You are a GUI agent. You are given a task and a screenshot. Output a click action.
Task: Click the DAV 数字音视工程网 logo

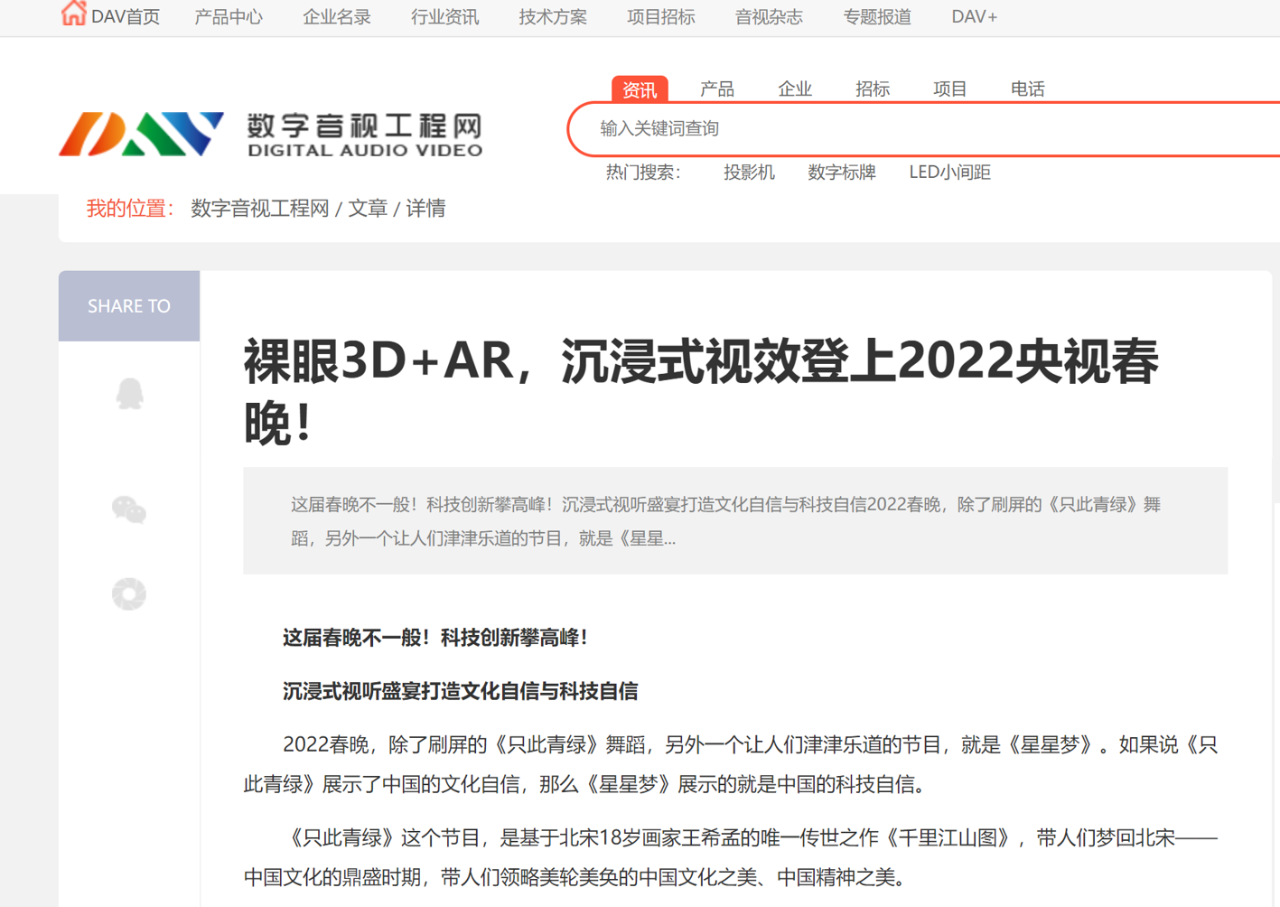coord(270,131)
